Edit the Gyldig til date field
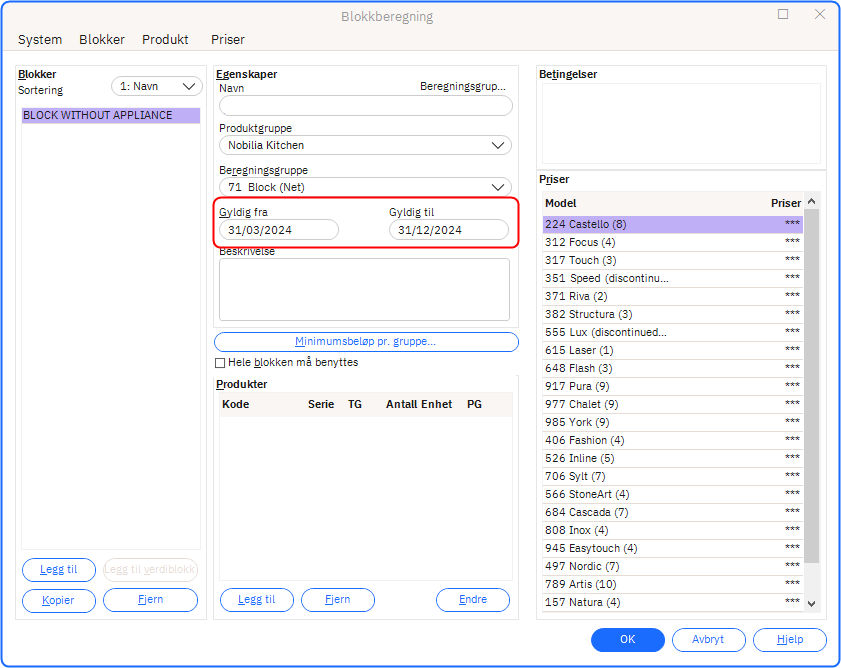The image size is (841, 668). (448, 230)
